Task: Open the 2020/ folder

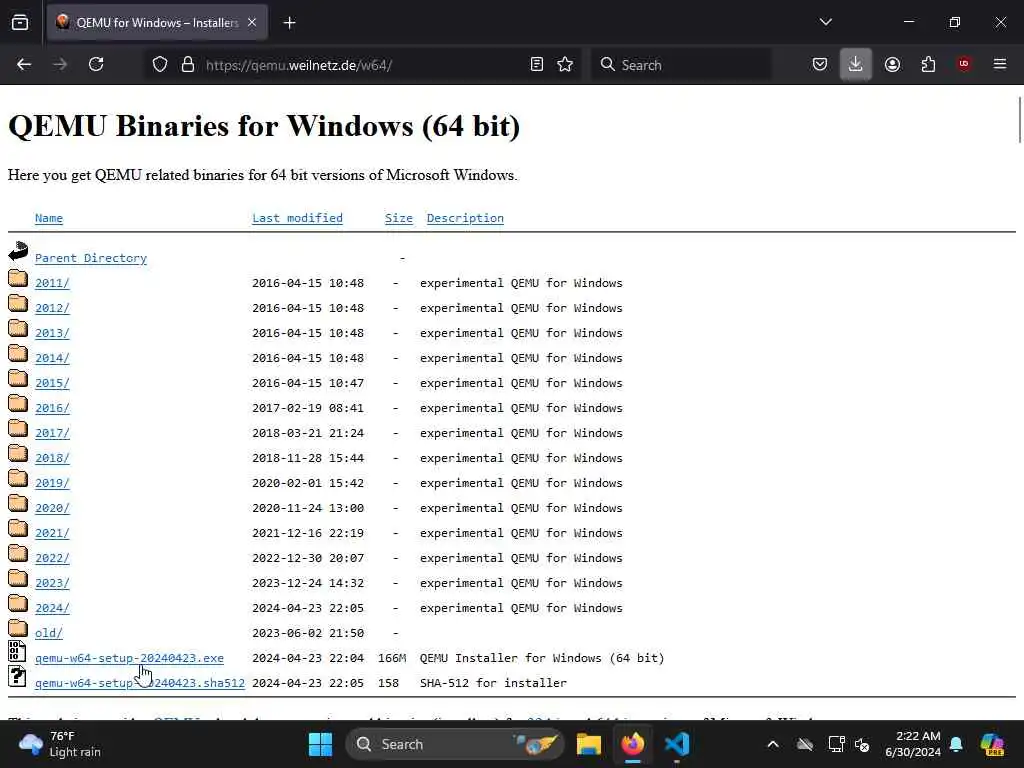Action: pos(52,508)
